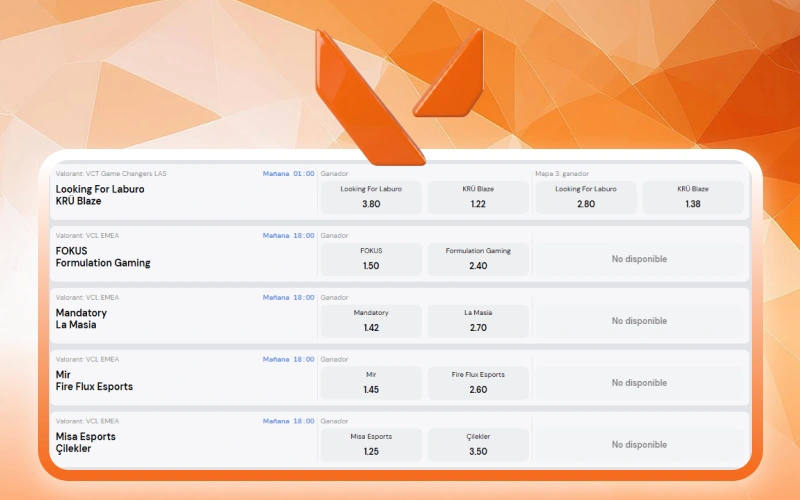Bet on Misa Esports at 1.25
The height and width of the screenshot is (500, 800).
(x=371, y=444)
